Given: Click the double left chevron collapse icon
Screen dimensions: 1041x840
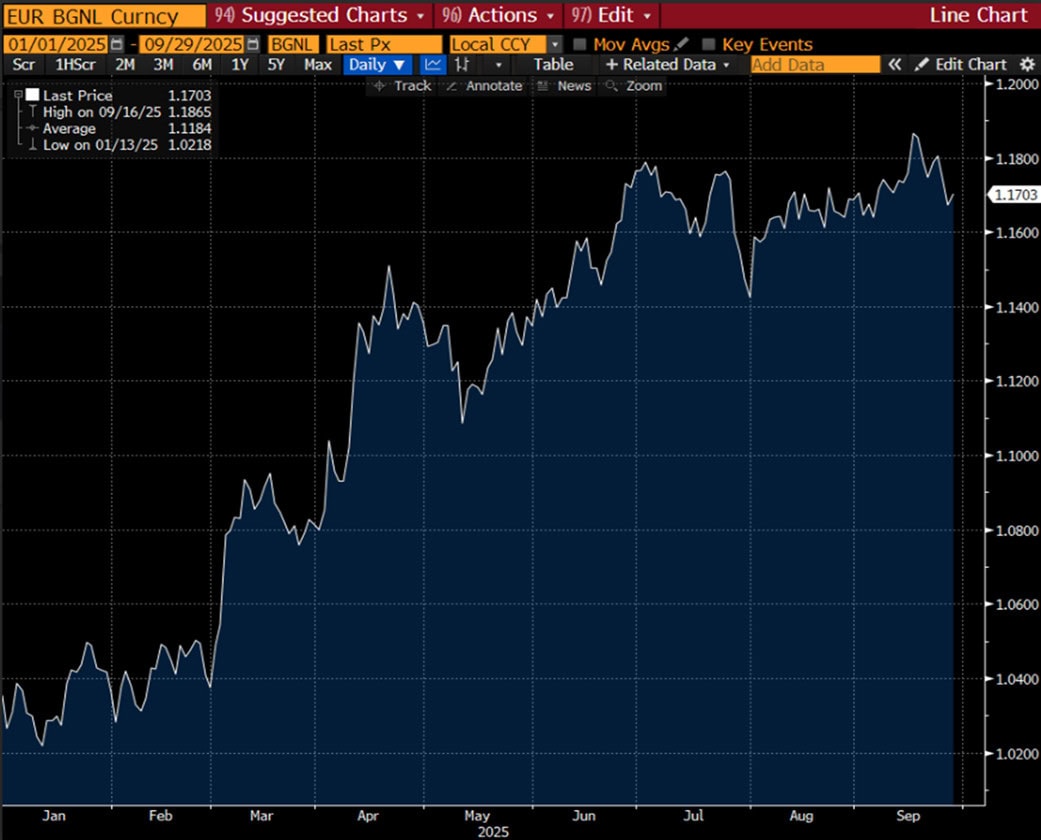Looking at the screenshot, I should [x=895, y=64].
